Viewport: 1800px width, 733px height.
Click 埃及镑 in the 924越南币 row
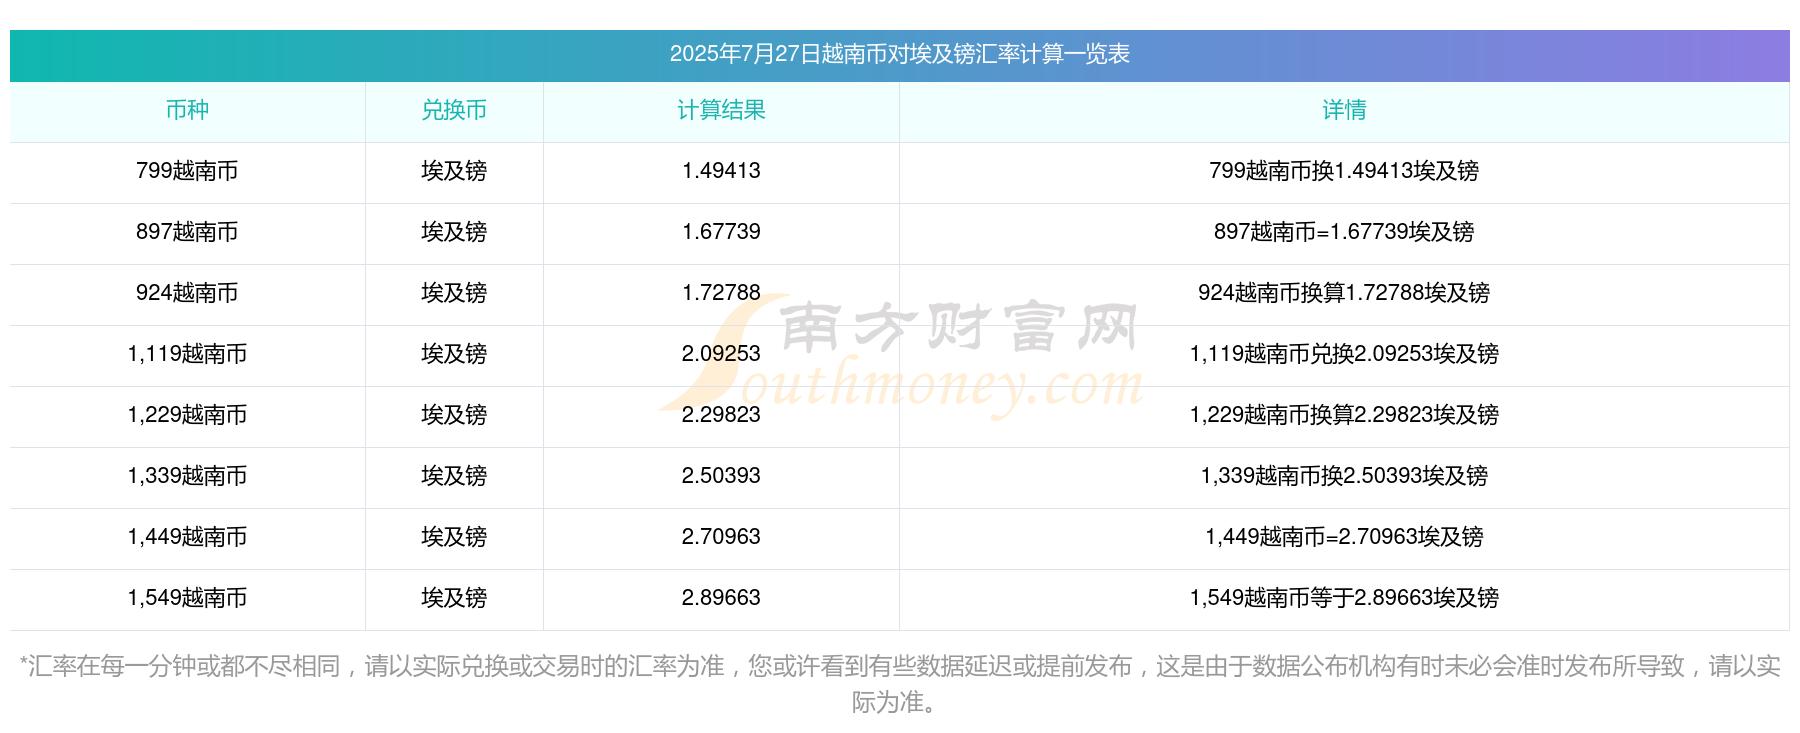454,293
